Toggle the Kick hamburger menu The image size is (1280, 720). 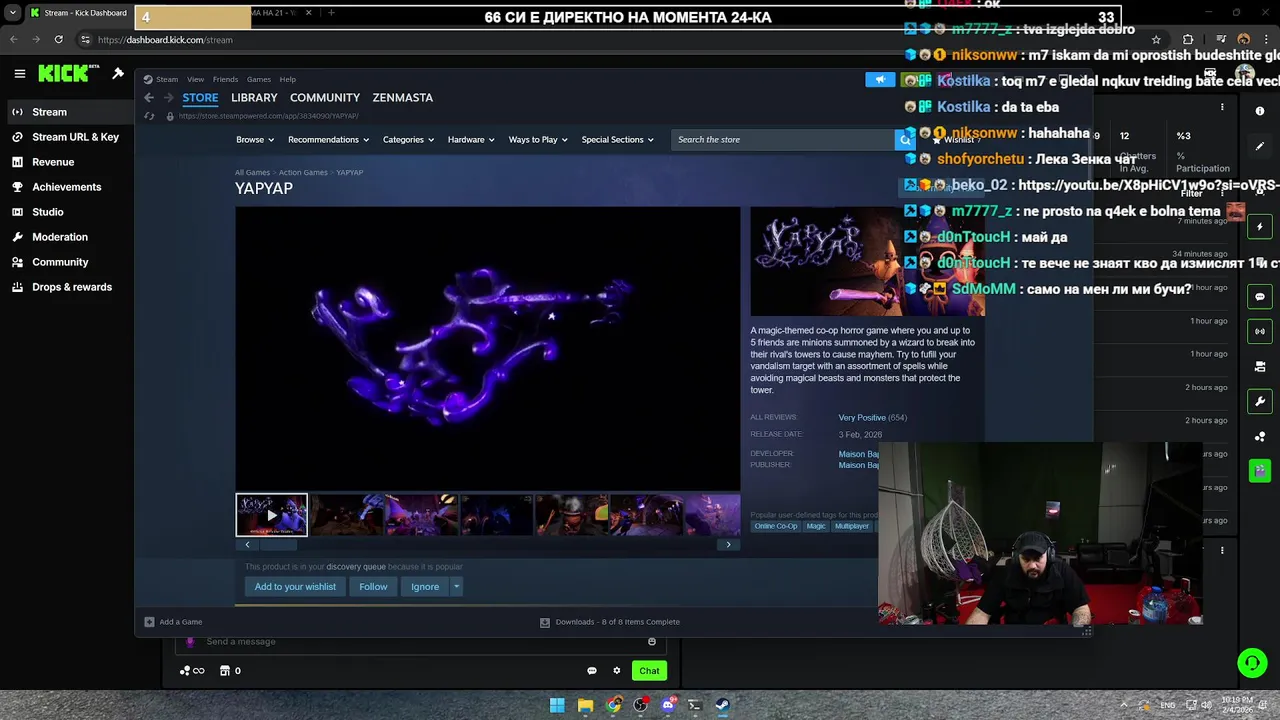click(19, 73)
